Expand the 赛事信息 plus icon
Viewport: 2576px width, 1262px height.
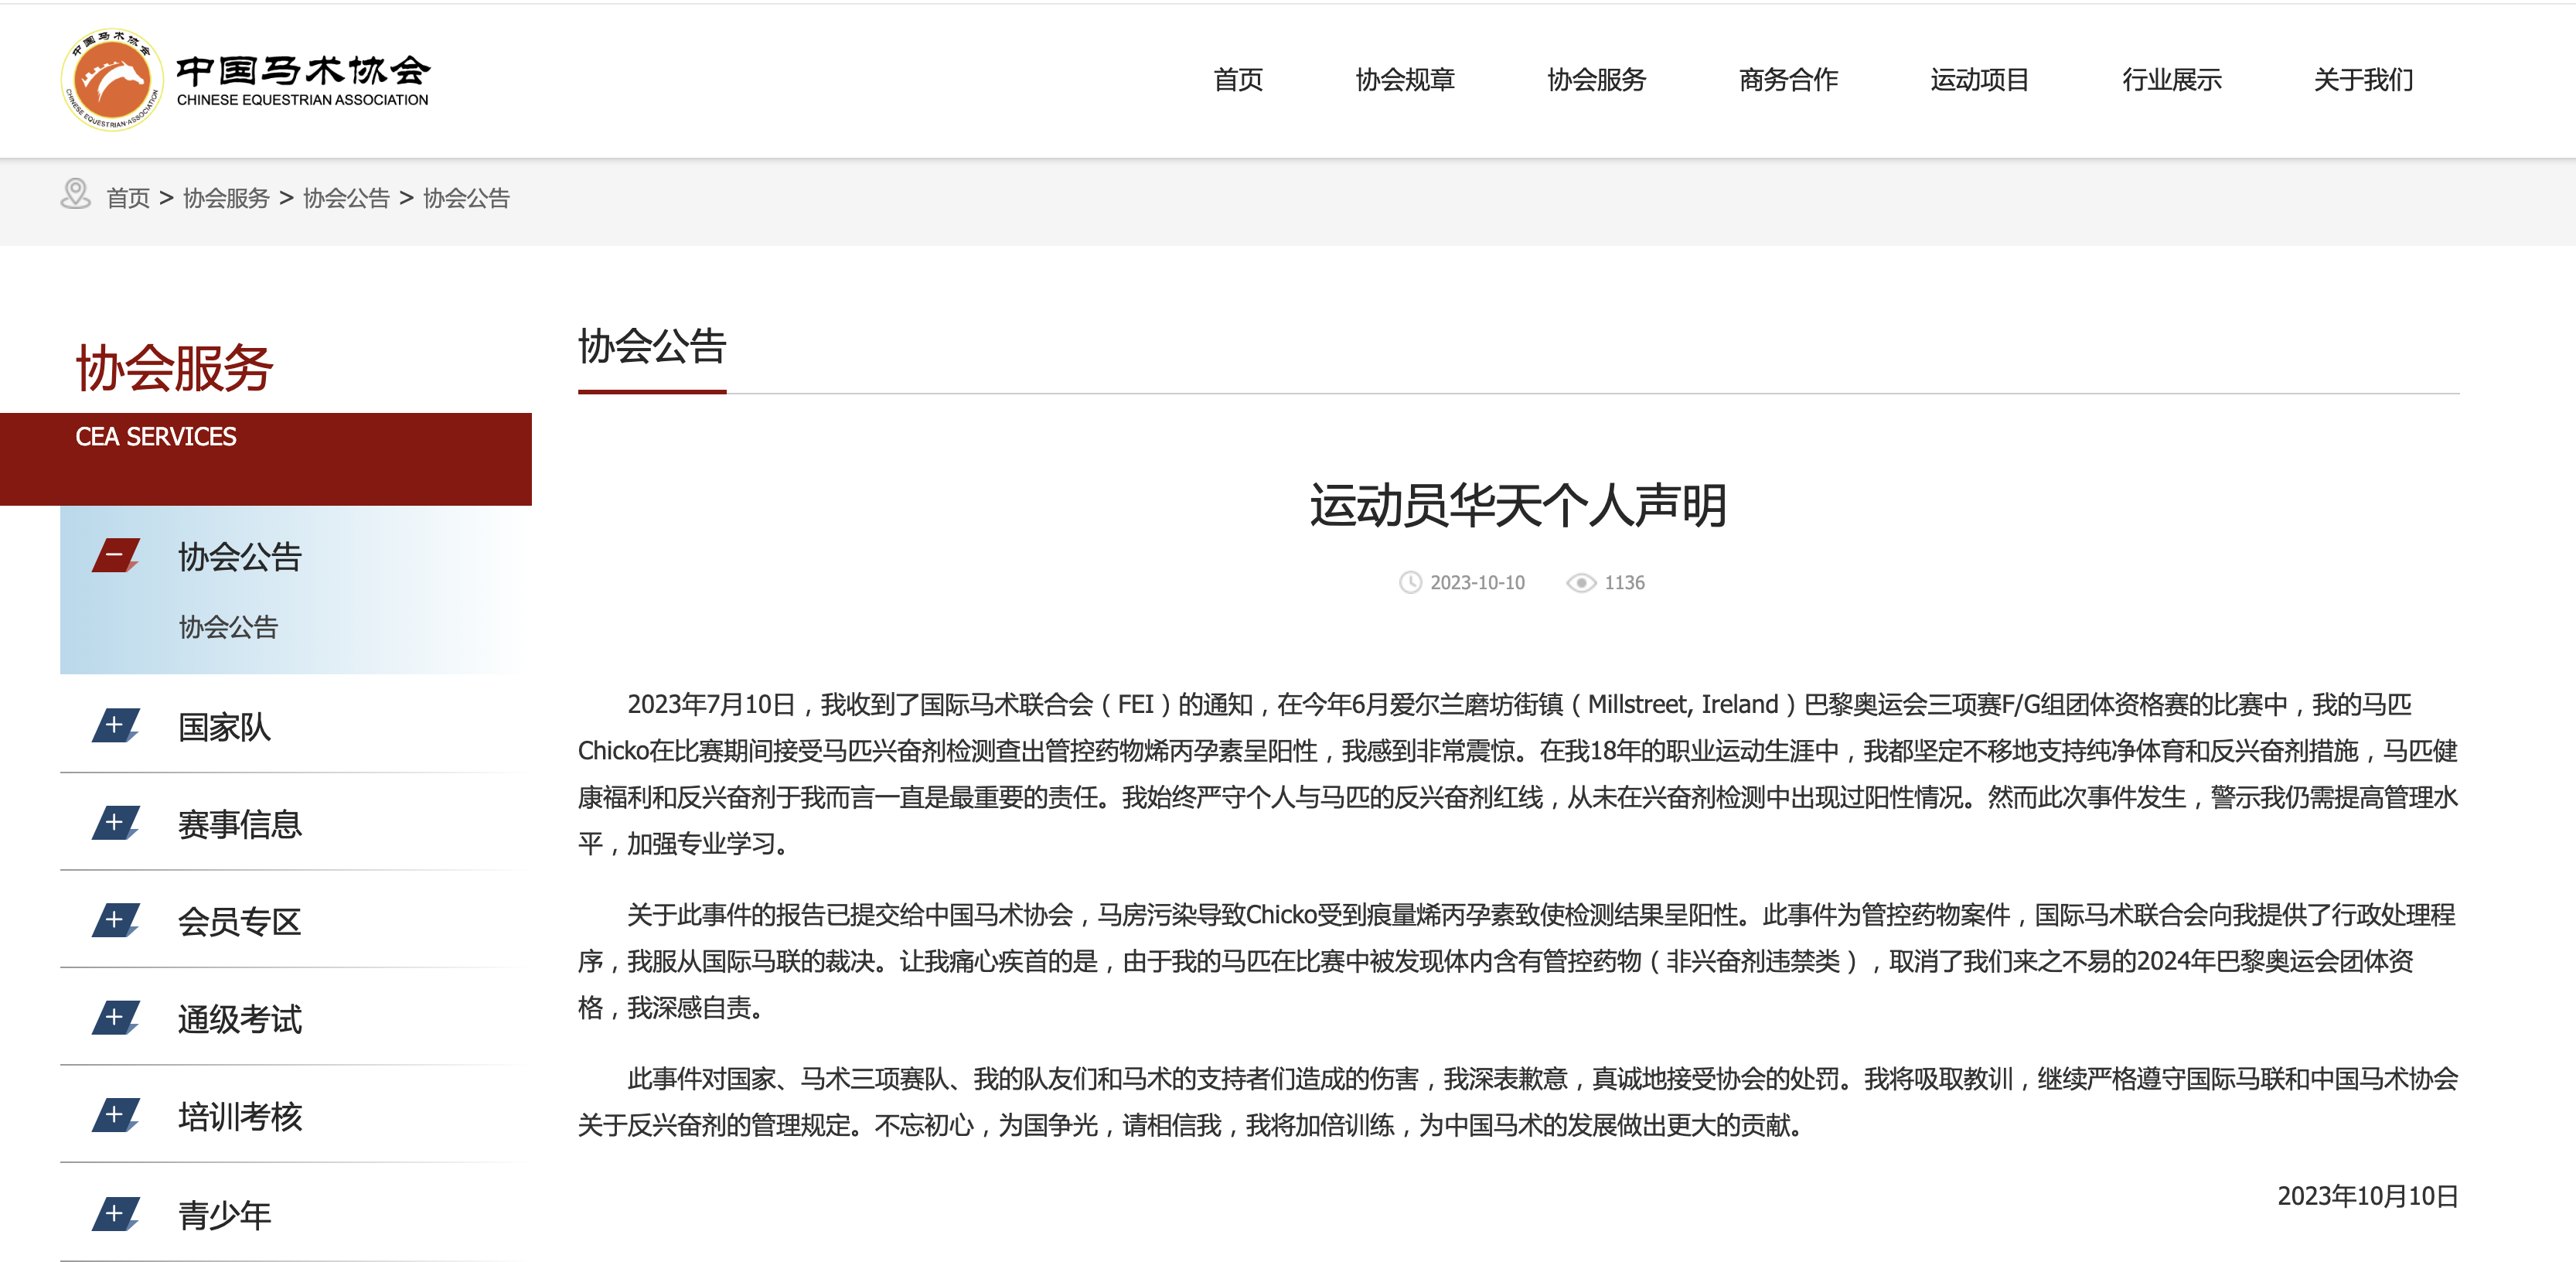click(x=115, y=823)
